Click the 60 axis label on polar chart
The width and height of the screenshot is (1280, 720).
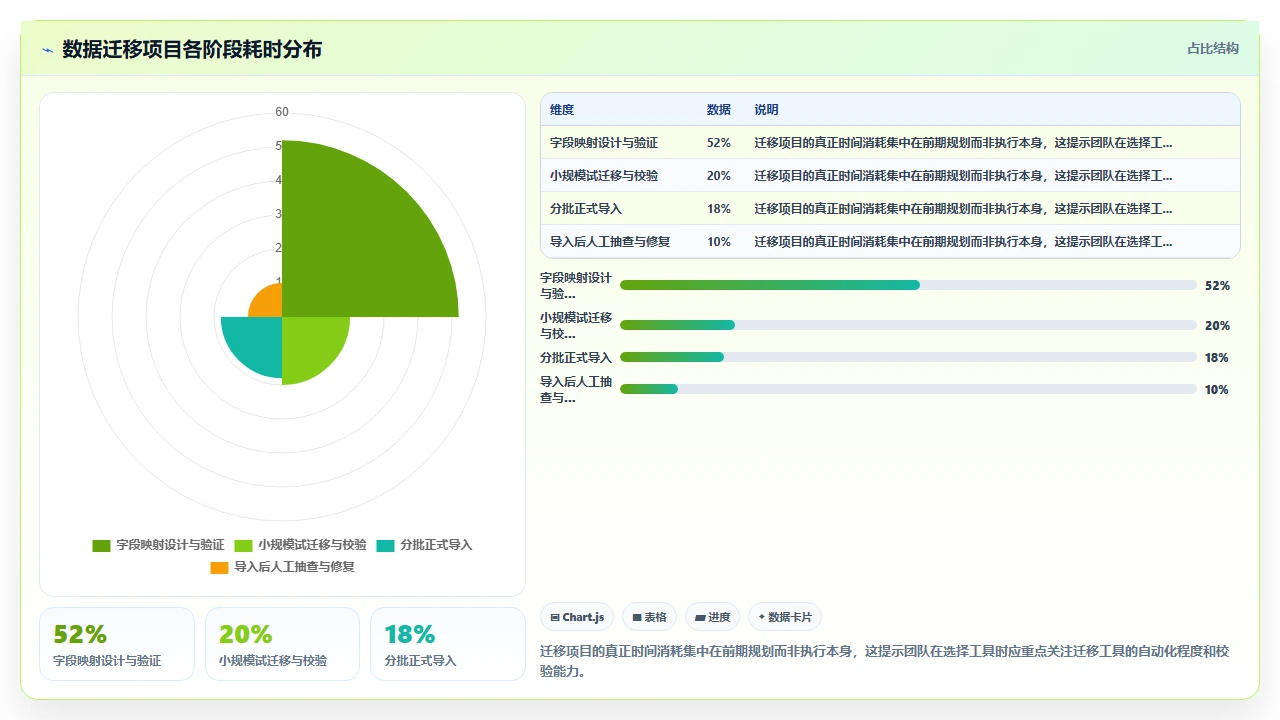click(282, 112)
